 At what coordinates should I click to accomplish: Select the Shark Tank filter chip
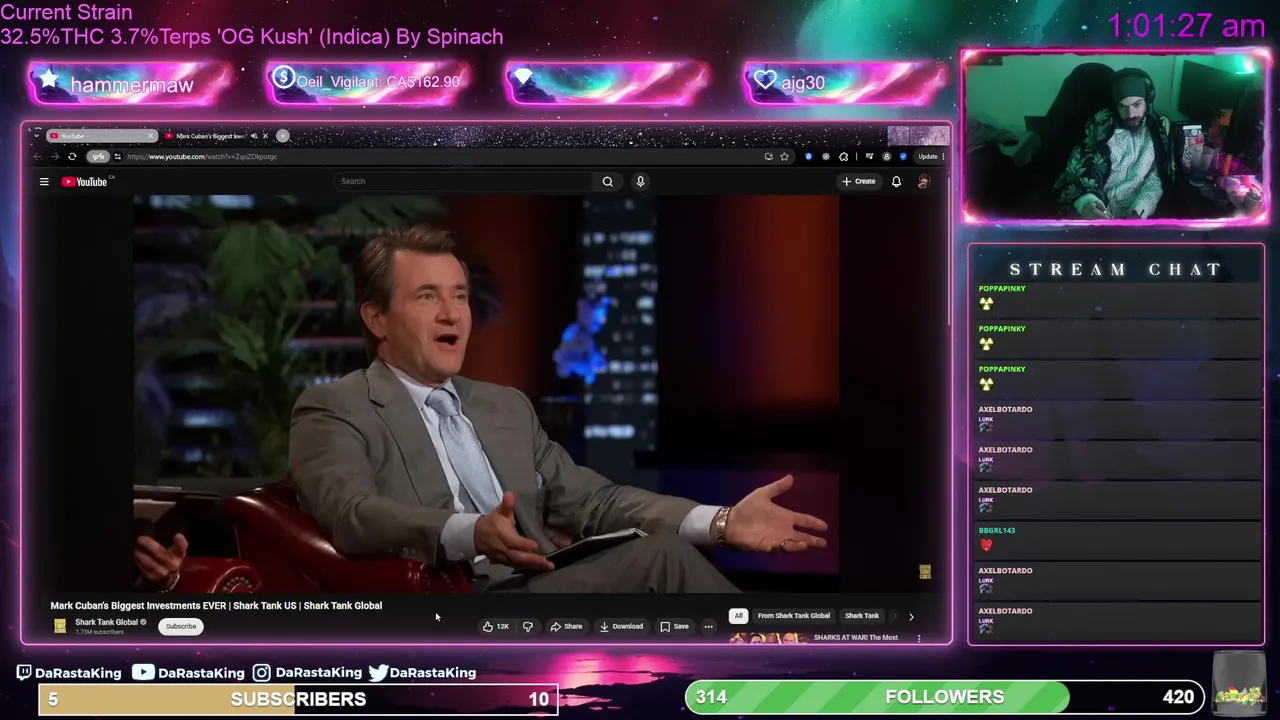pos(862,616)
